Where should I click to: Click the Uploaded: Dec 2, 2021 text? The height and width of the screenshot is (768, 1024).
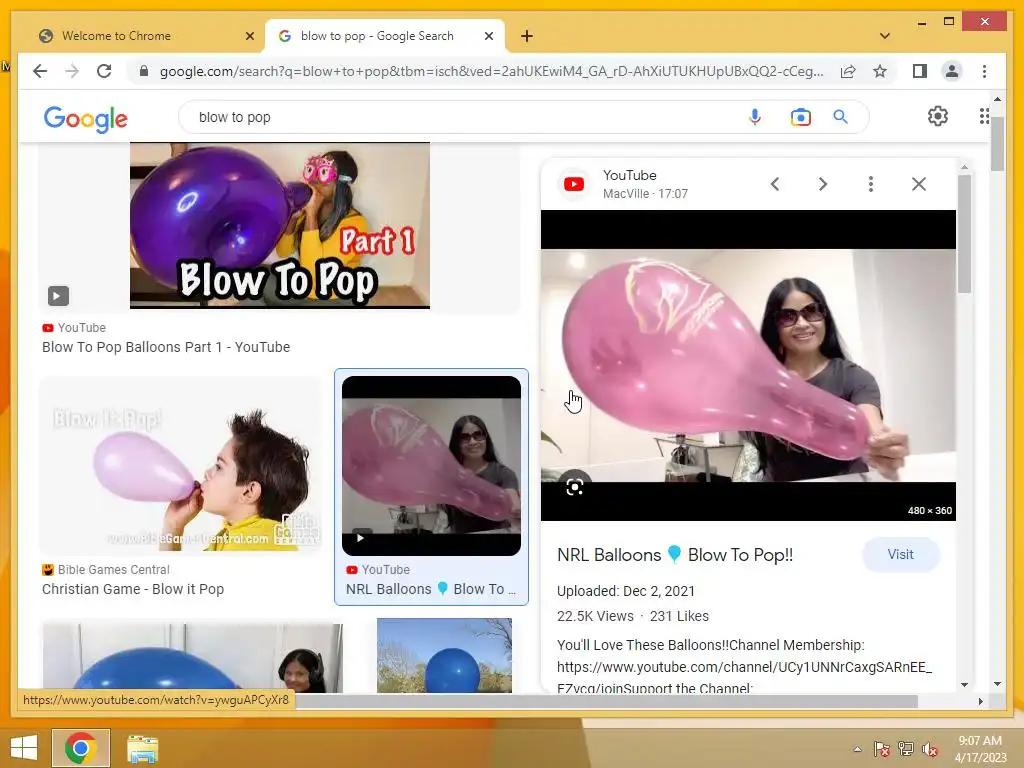point(626,592)
